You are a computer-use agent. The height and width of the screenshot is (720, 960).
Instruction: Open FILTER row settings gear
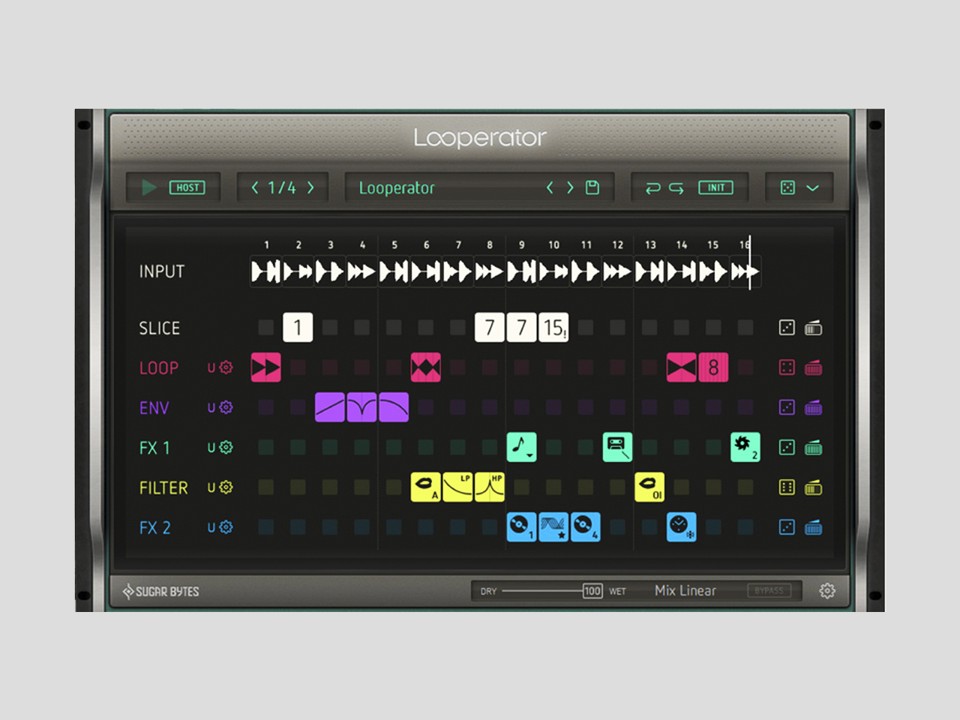pyautogui.click(x=227, y=487)
